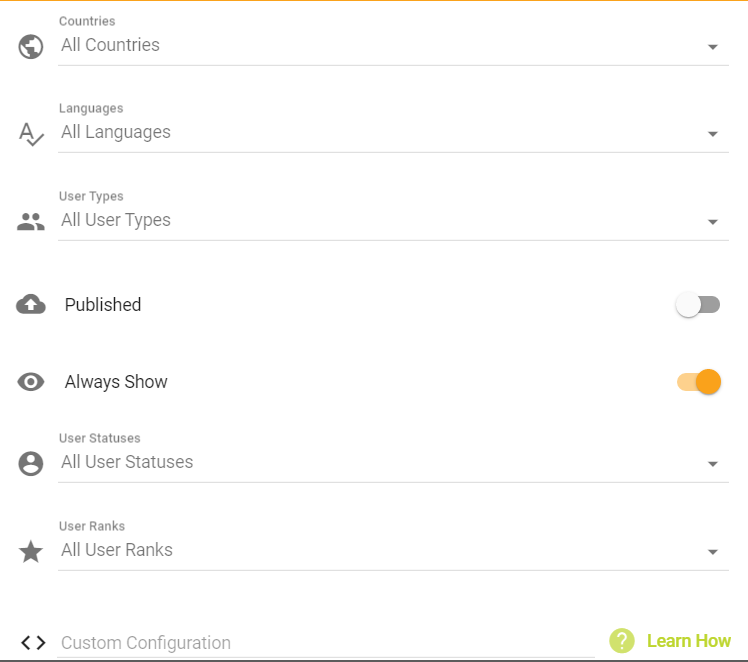Click the eye icon next to Always Show
Viewport: 748px width, 662px height.
point(31,382)
